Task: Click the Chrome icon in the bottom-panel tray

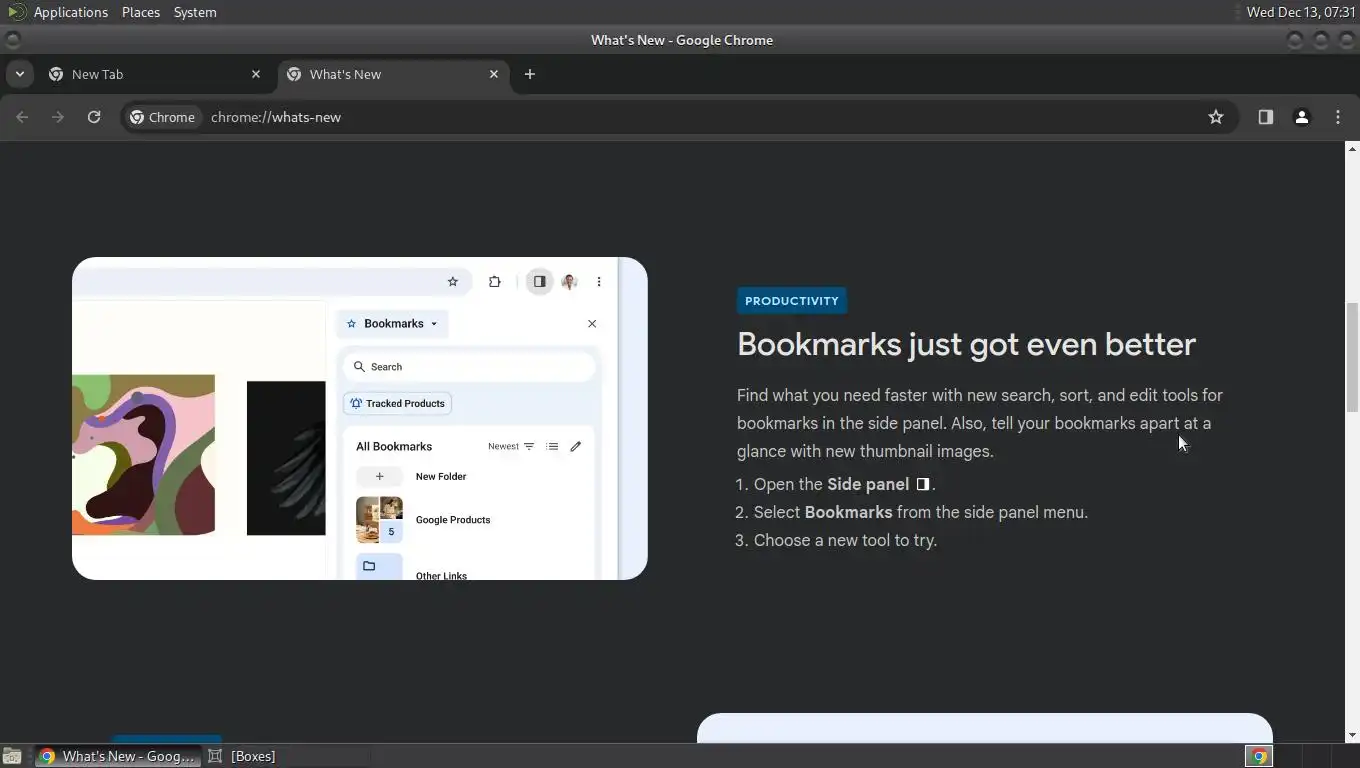Action: [1259, 756]
